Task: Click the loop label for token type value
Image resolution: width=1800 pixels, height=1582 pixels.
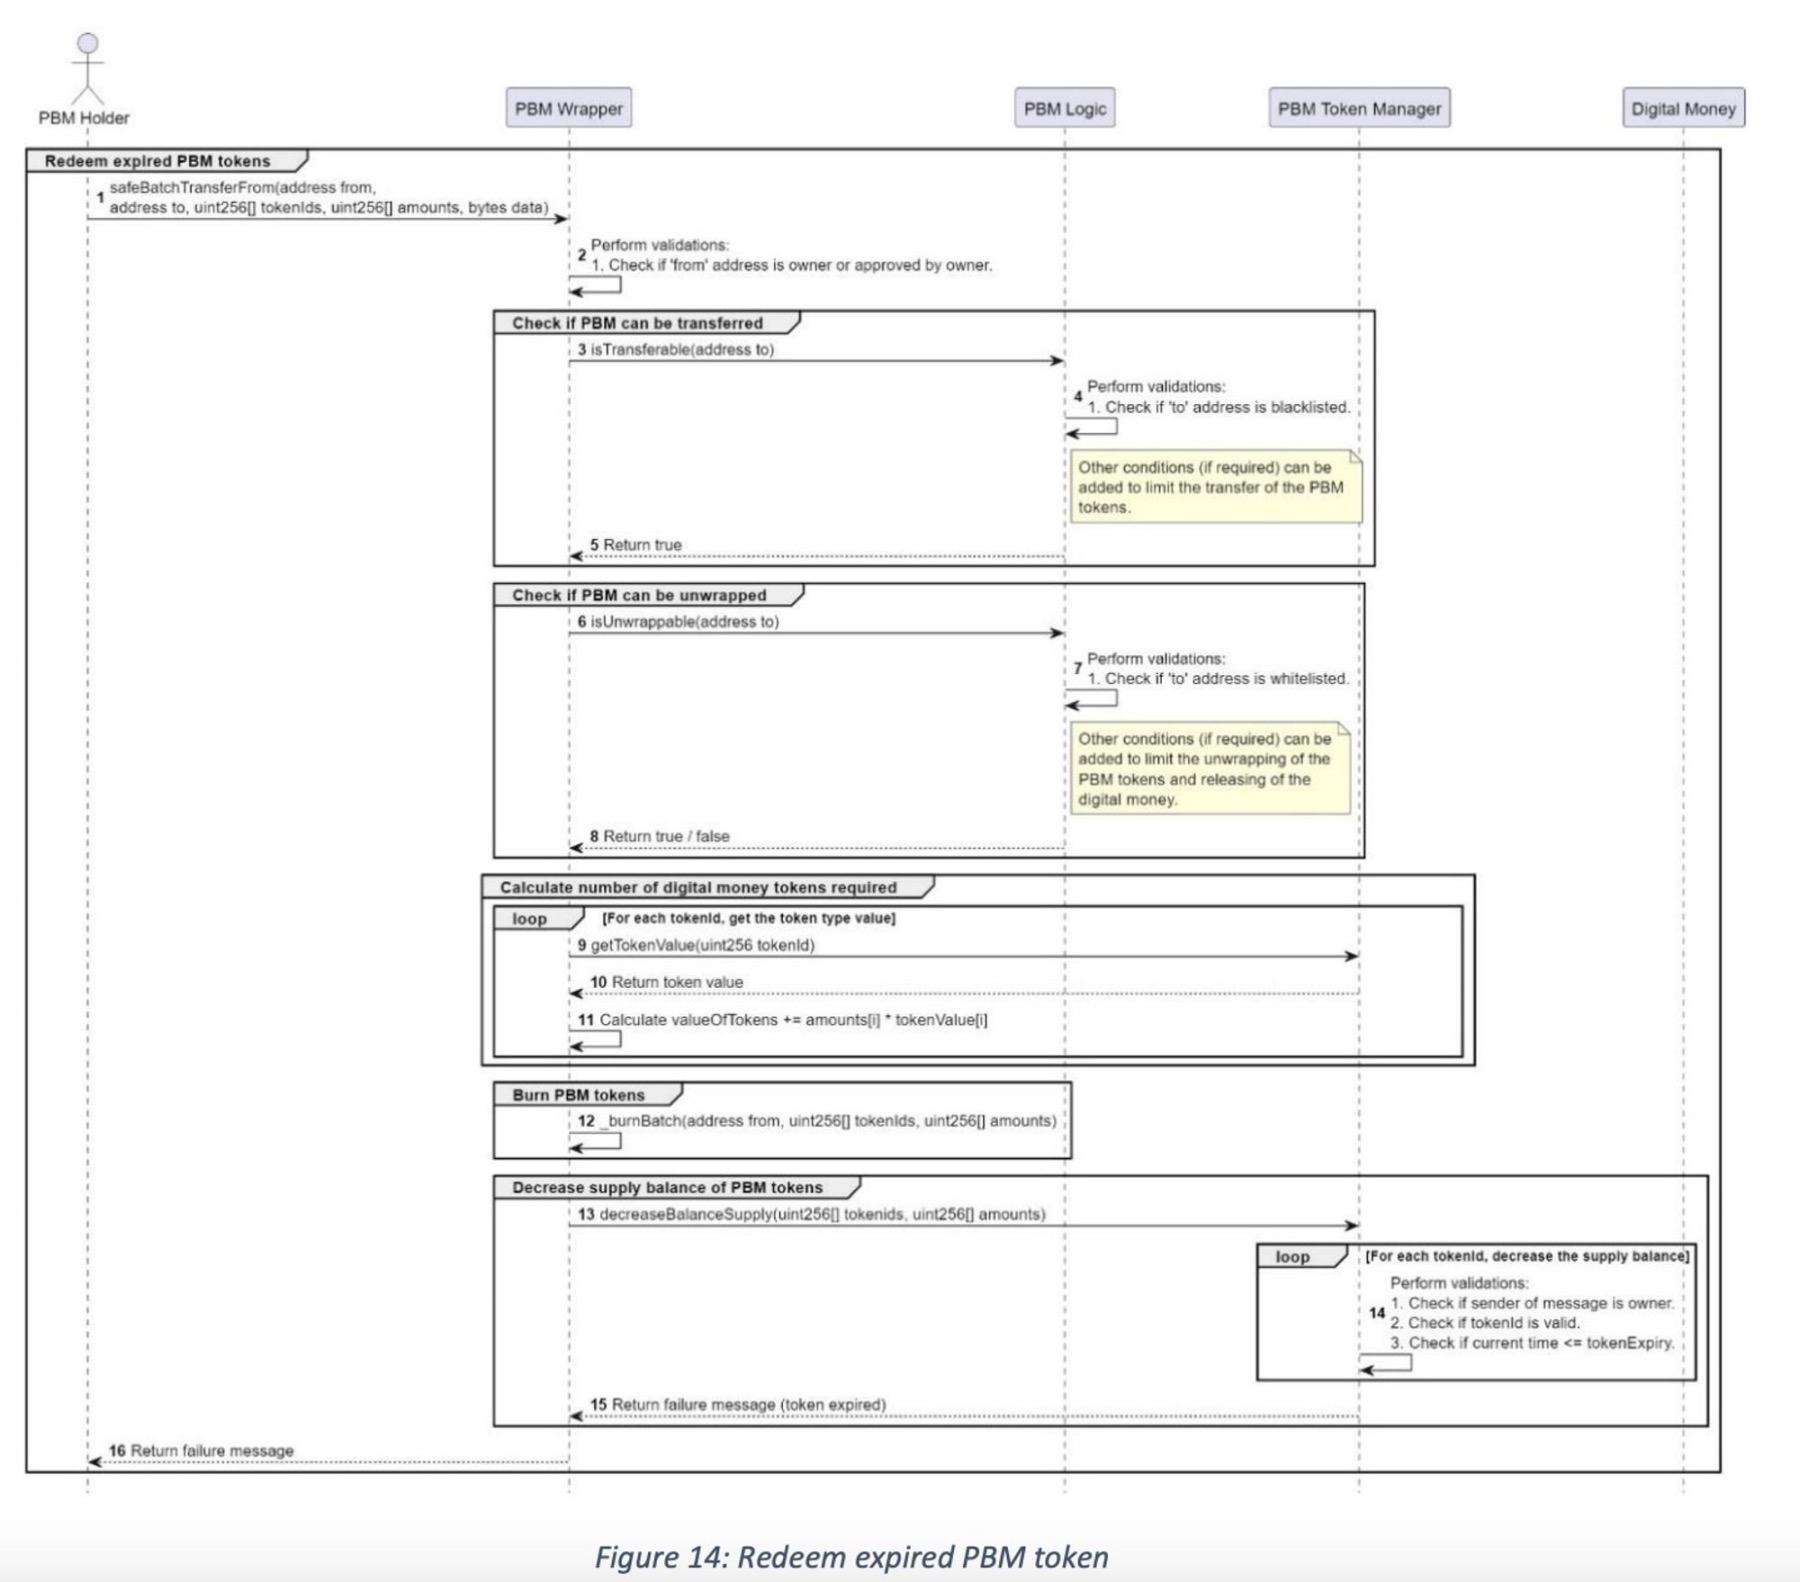Action: [x=529, y=919]
